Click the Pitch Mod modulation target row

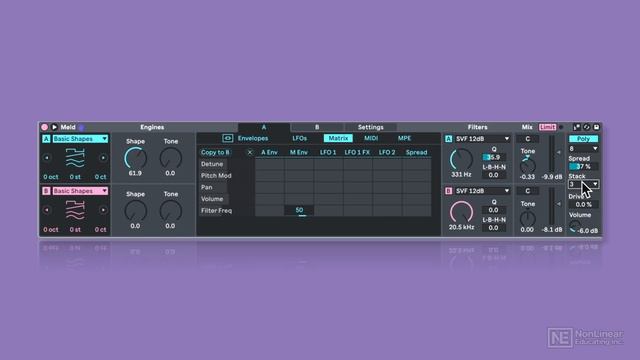coord(216,176)
